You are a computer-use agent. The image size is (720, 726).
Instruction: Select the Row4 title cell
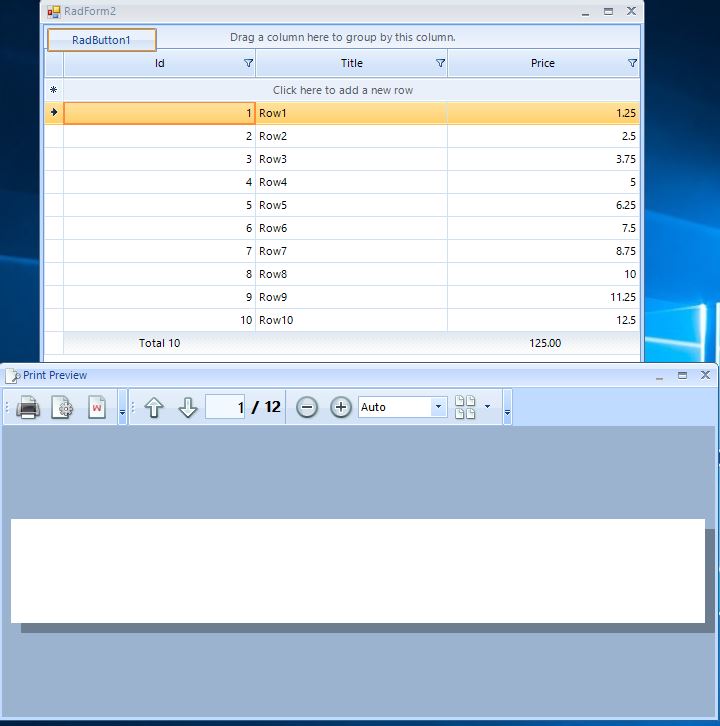tap(351, 182)
